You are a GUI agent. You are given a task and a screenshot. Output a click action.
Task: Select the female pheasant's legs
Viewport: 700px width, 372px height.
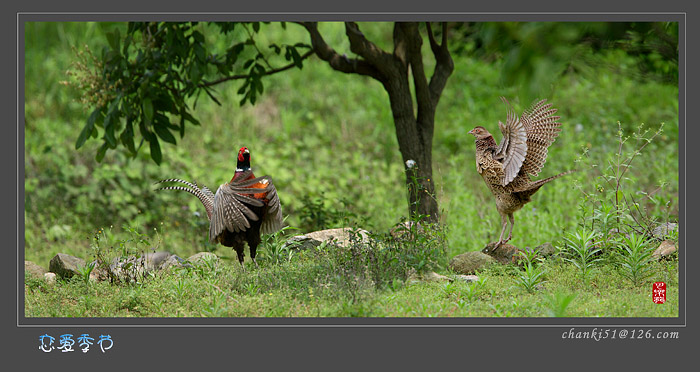pos(504,230)
